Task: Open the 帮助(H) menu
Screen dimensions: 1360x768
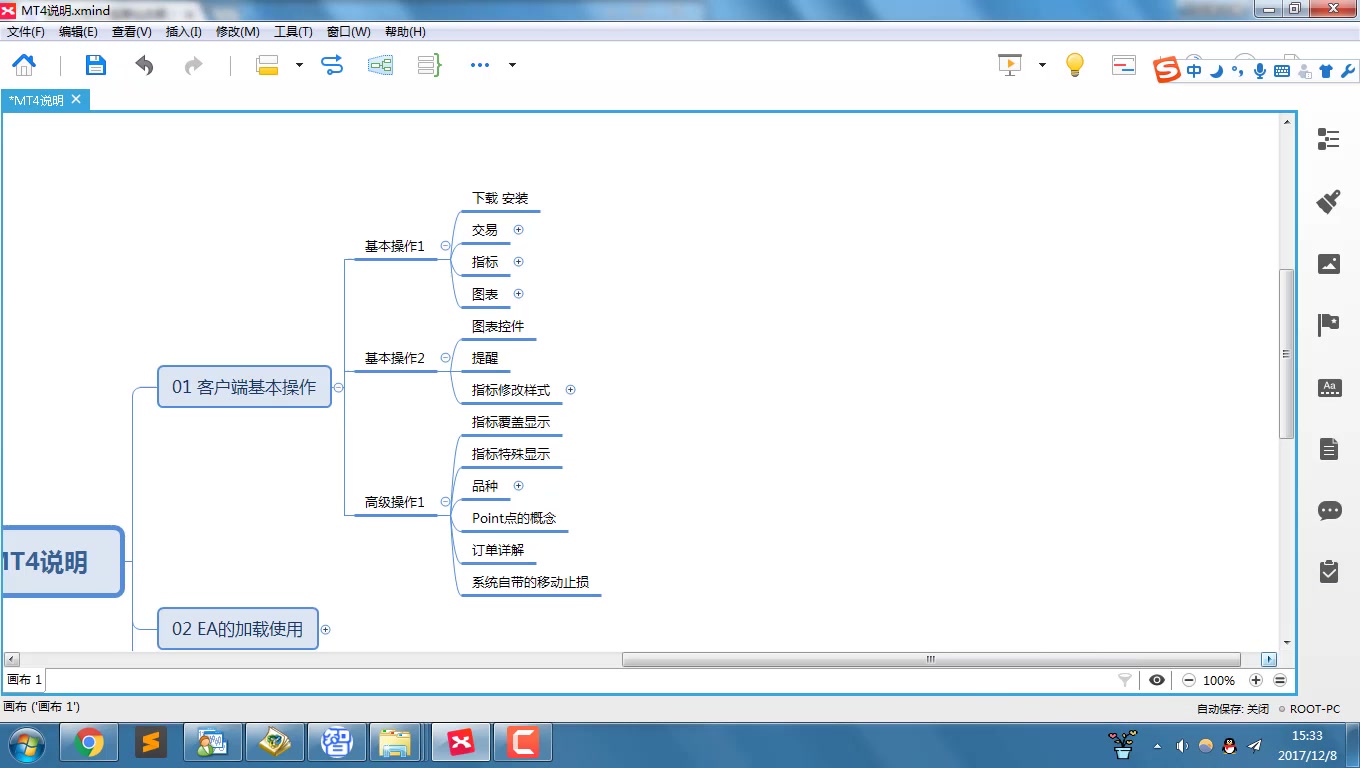Action: tap(404, 32)
